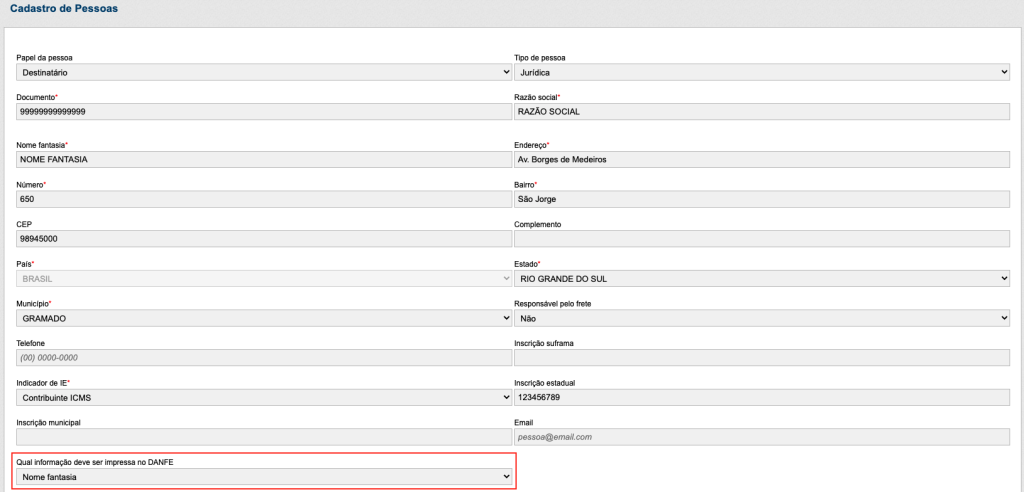Expand the Estado dropdown

(761, 278)
